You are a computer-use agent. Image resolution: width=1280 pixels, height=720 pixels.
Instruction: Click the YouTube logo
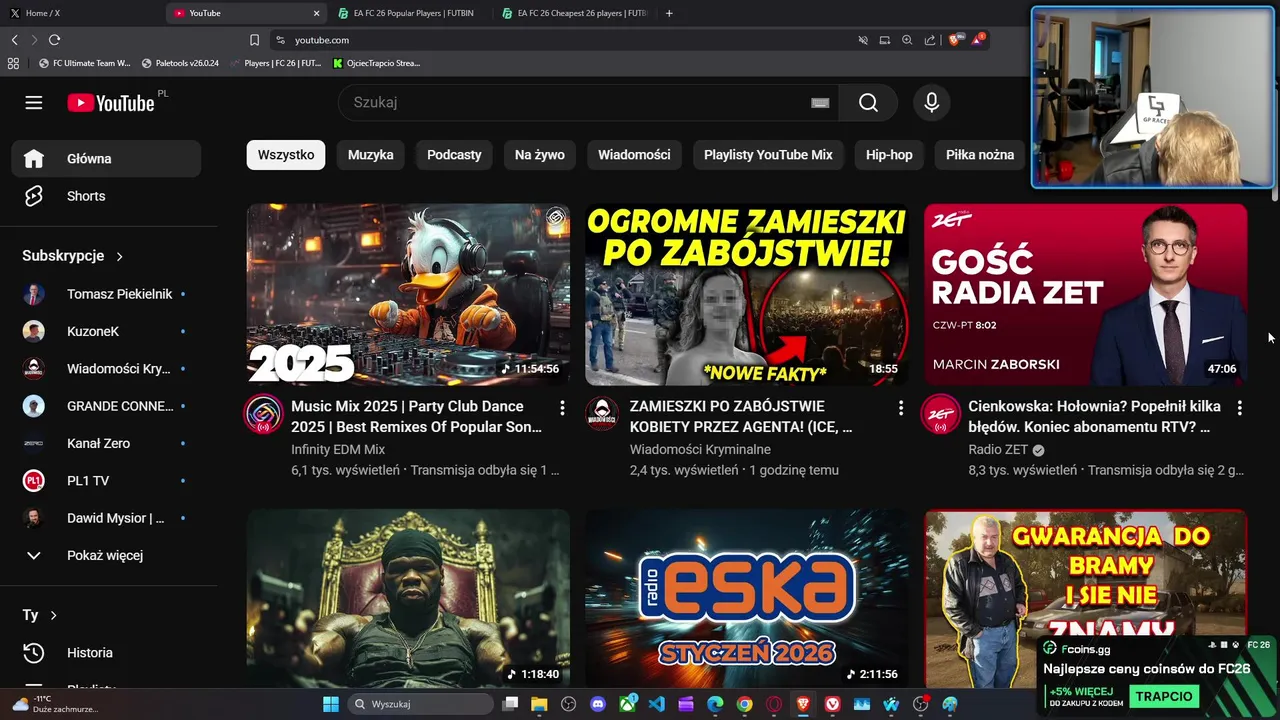(111, 103)
